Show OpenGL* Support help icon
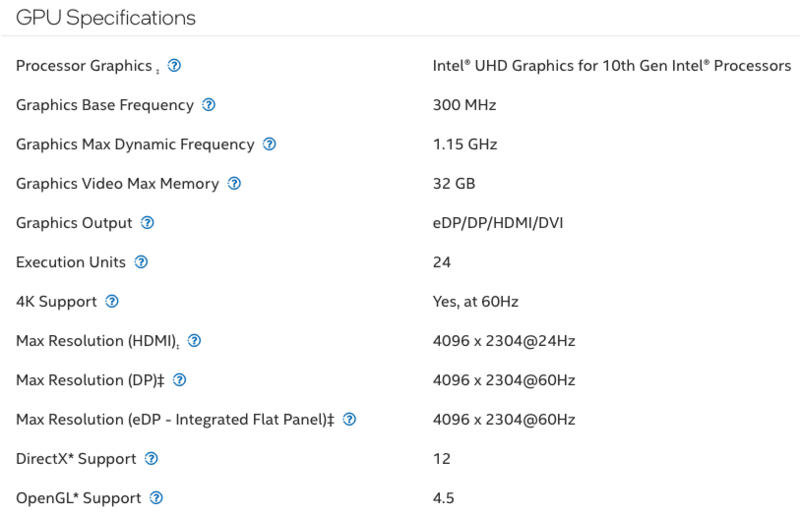Image resolution: width=800 pixels, height=514 pixels. (156, 498)
